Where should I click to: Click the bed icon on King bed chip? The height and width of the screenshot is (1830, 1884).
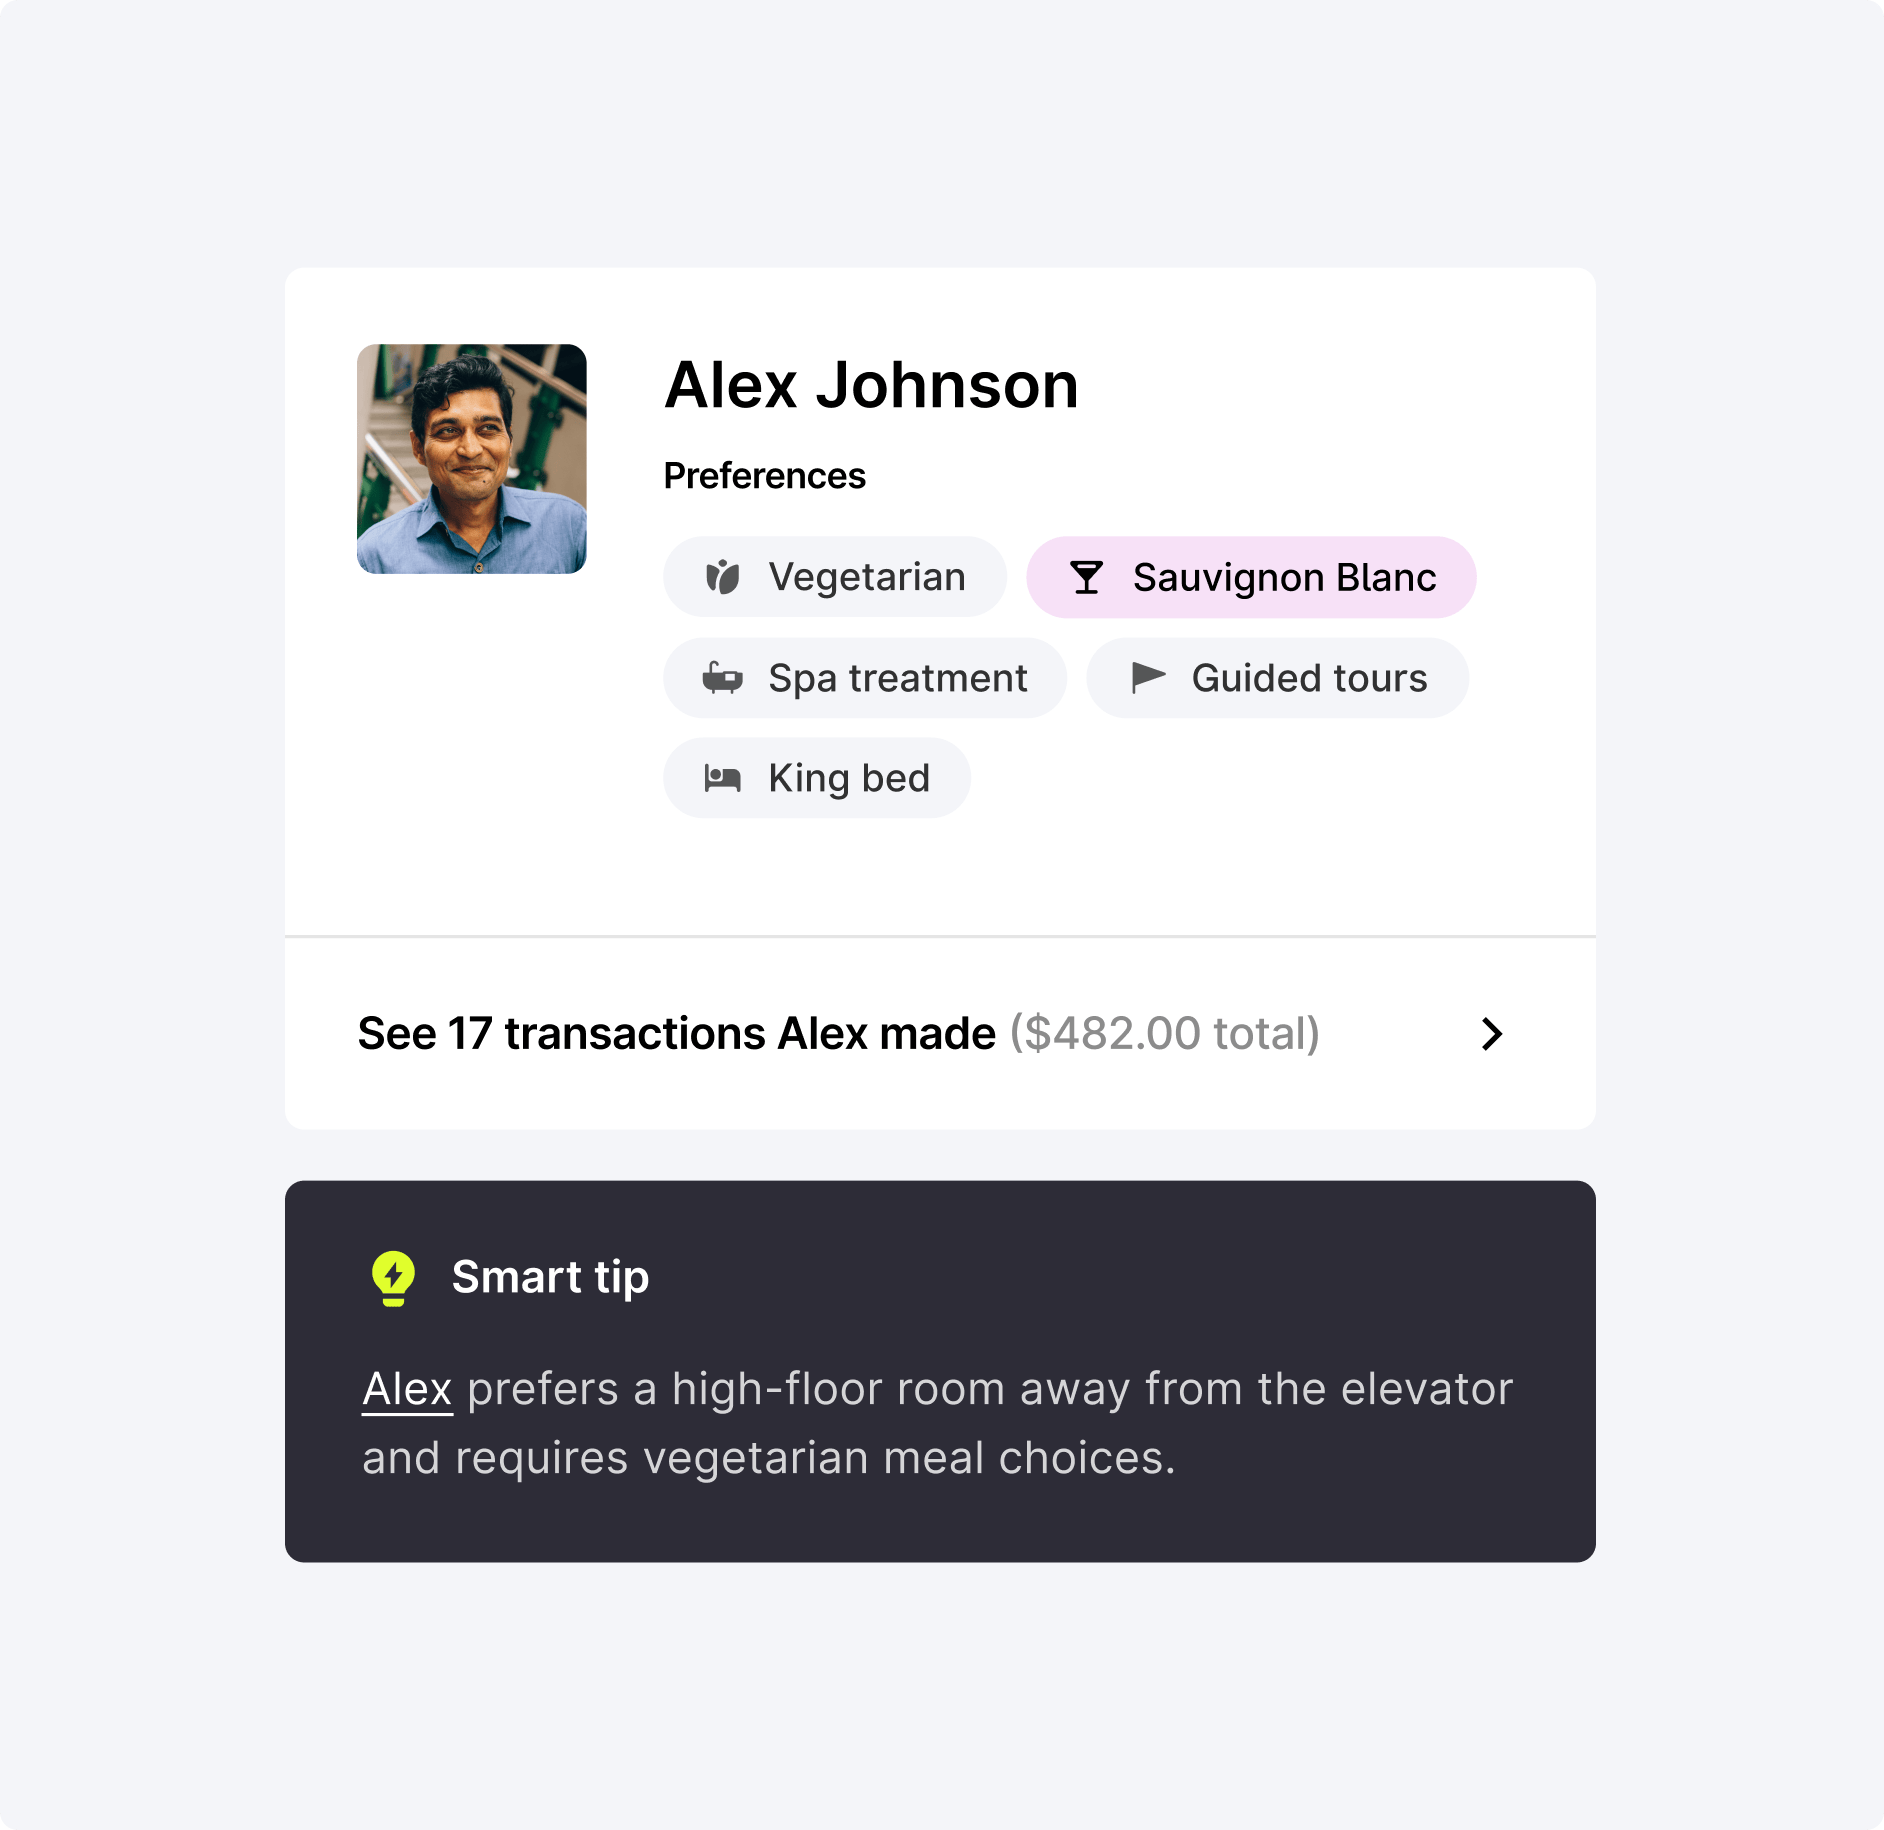click(722, 778)
